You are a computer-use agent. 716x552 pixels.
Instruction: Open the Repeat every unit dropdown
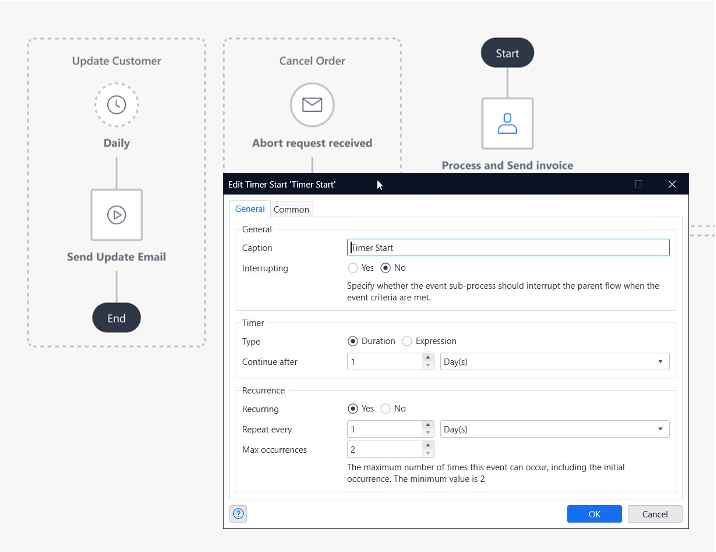(x=555, y=429)
